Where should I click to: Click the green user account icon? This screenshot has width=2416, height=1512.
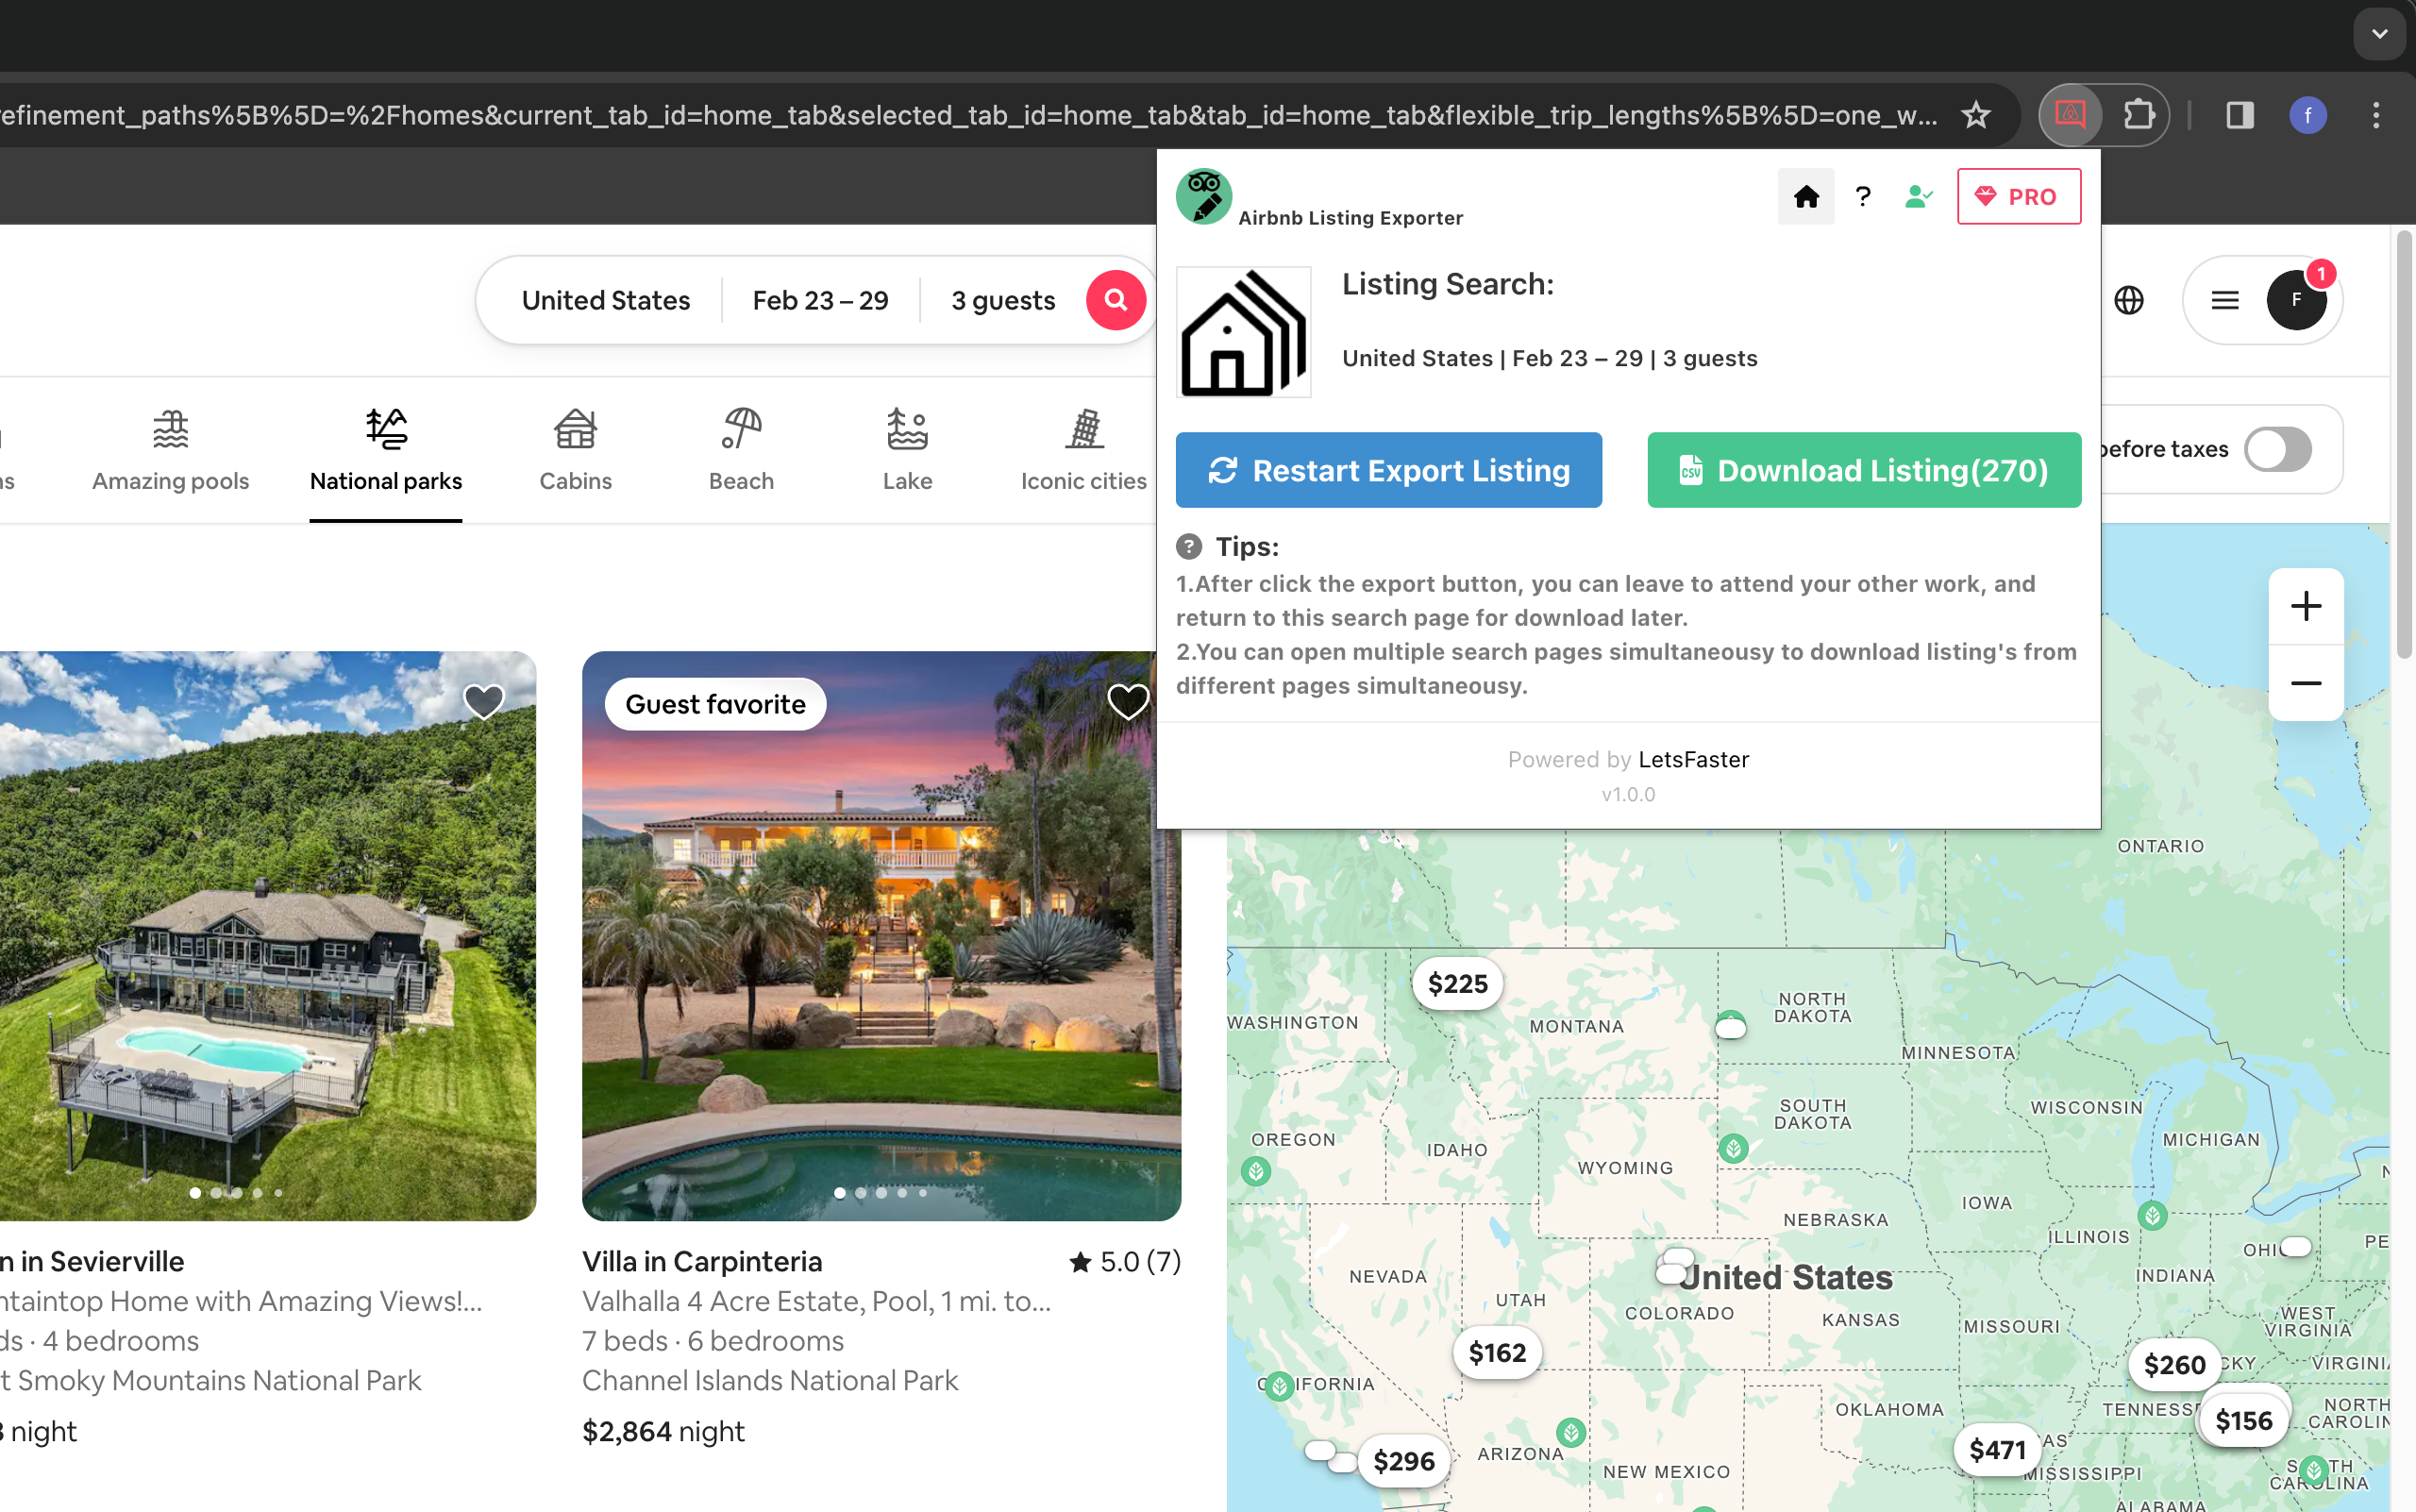(1917, 197)
